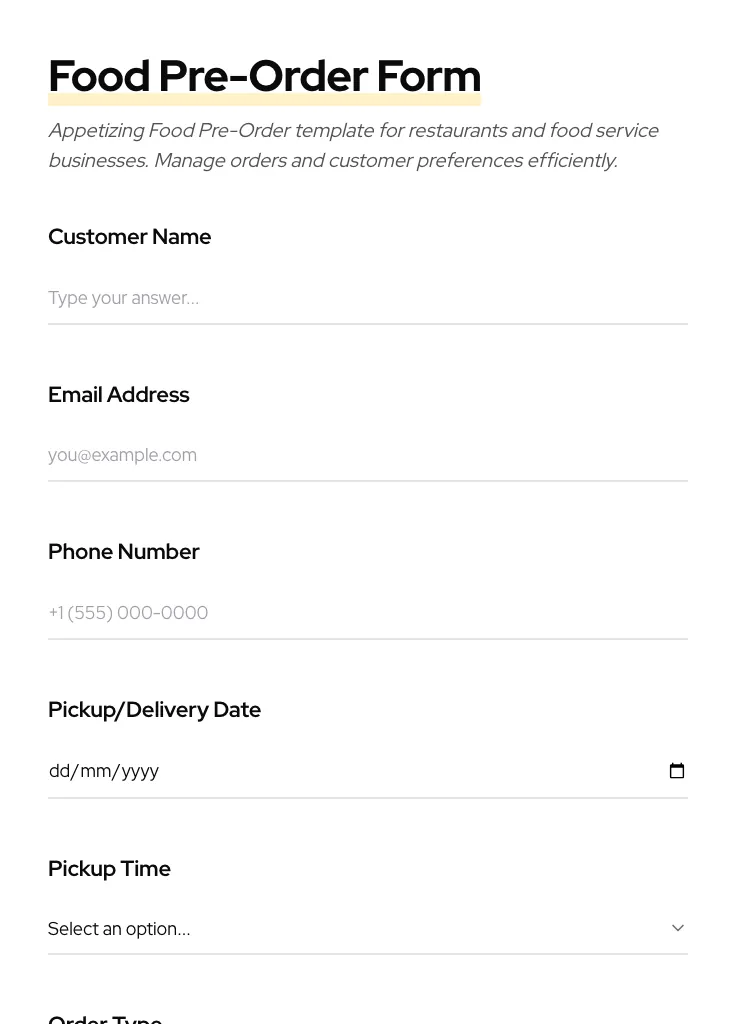
Task: Click the "Pickup Time" label
Action: coord(109,869)
